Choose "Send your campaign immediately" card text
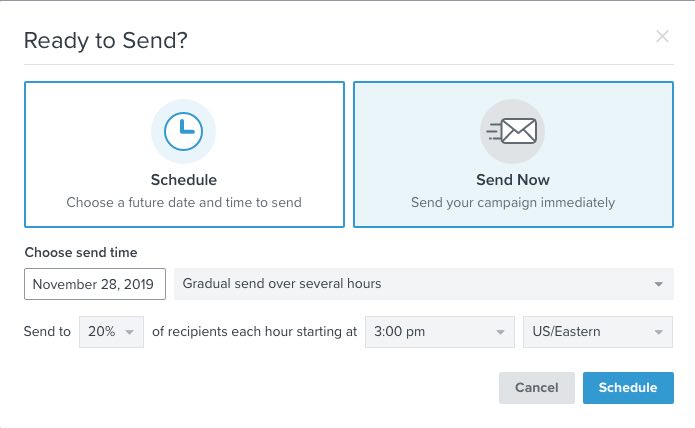 point(512,202)
